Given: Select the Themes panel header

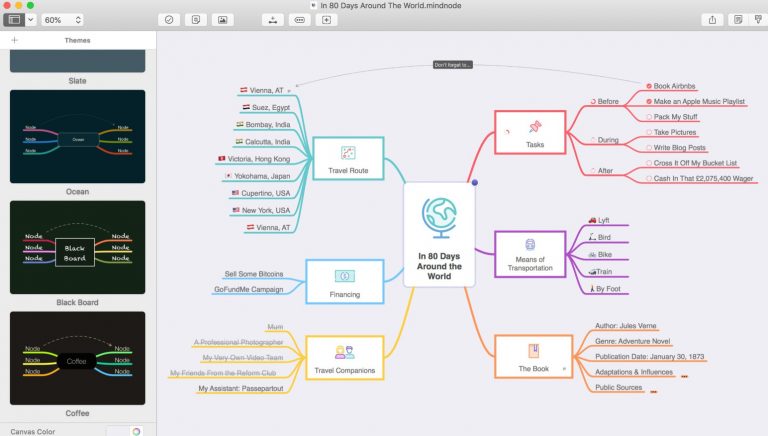Looking at the screenshot, I should coord(77,40).
